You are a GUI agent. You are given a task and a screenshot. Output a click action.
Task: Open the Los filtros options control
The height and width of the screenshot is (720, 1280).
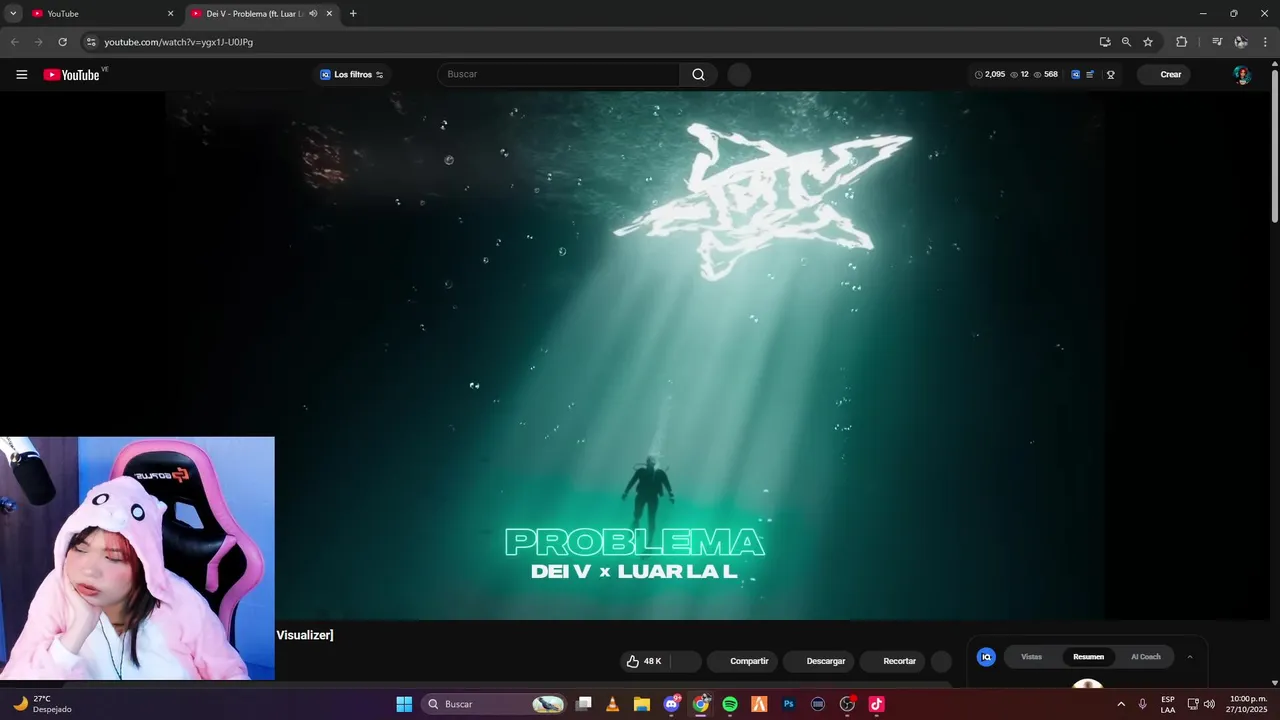point(351,75)
